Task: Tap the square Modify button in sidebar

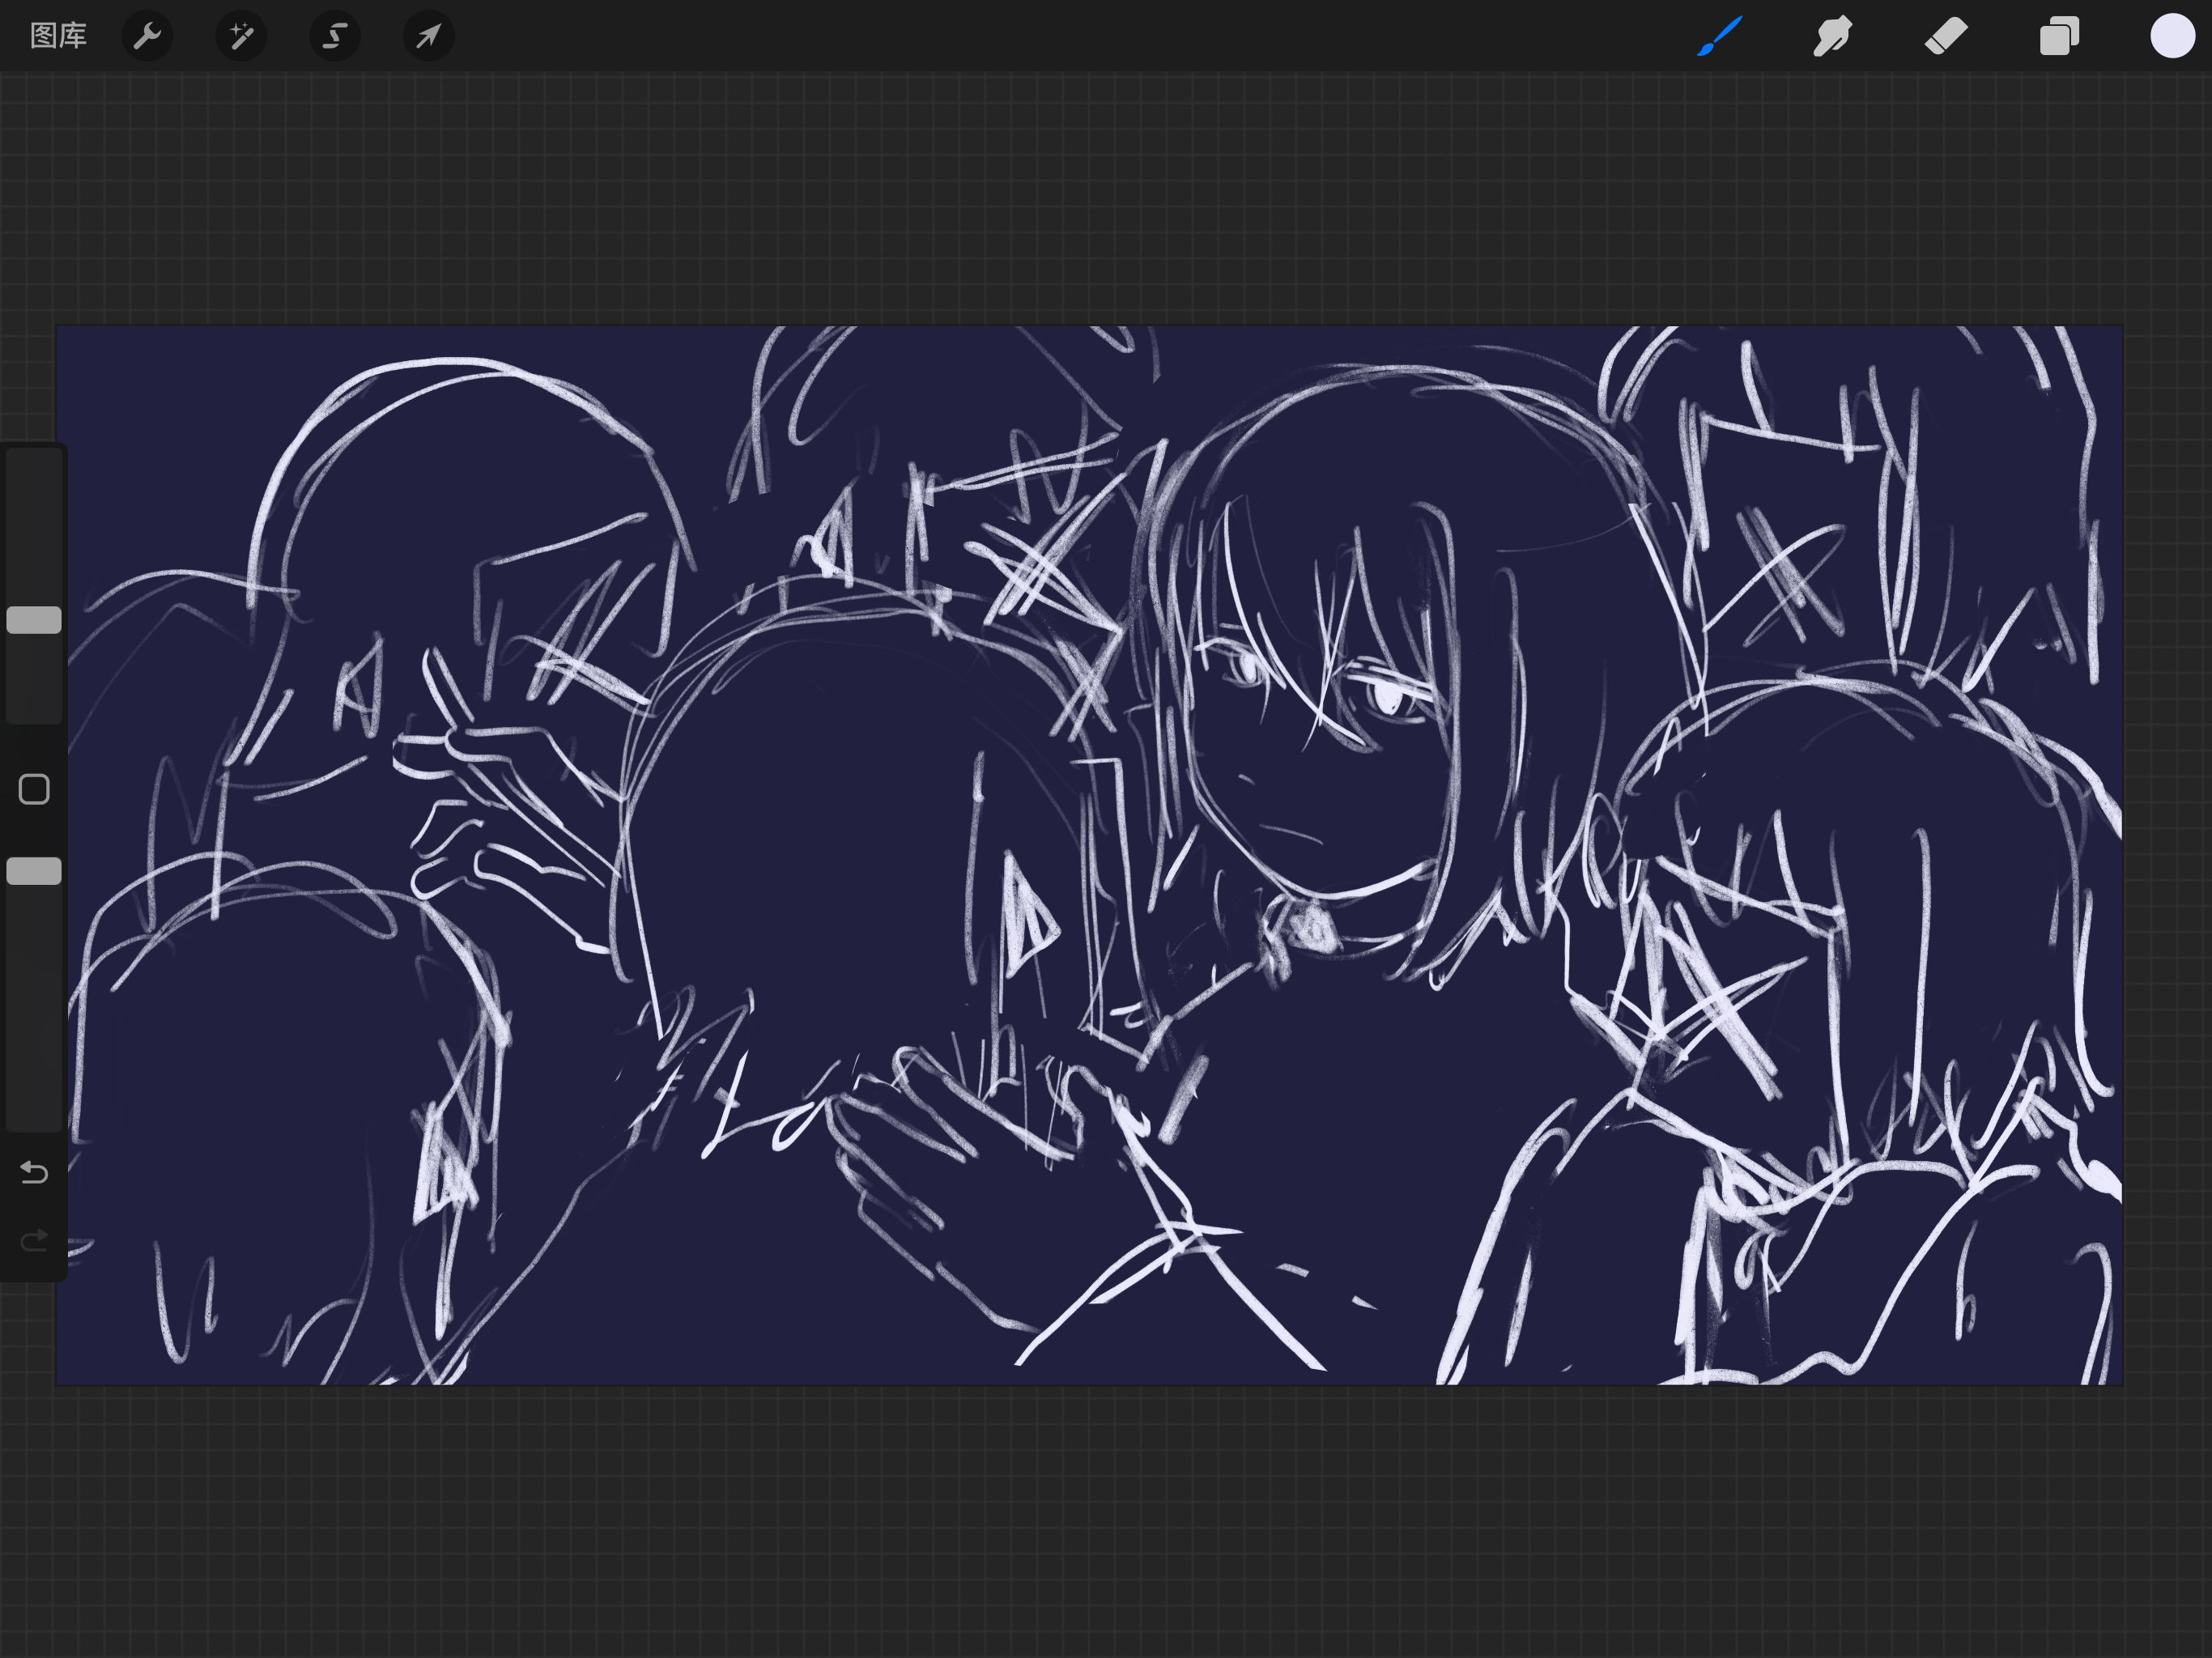Action: click(x=34, y=789)
